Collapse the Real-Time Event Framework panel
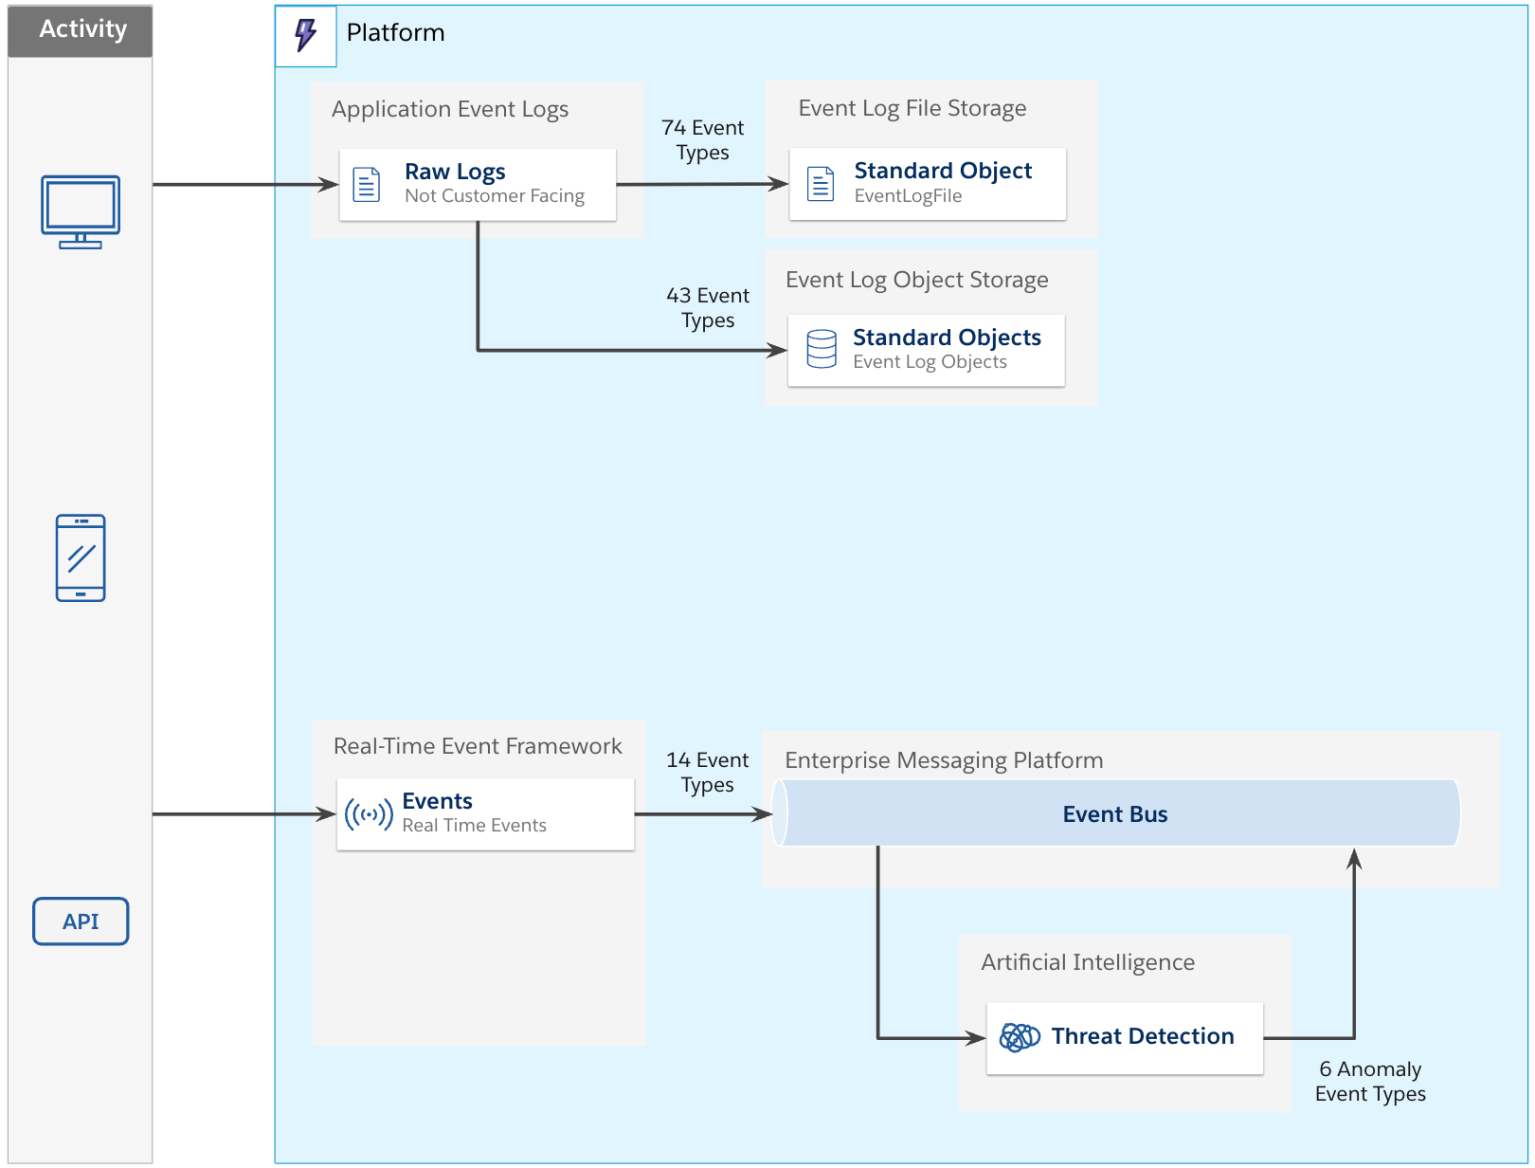This screenshot has height=1168, width=1535. [x=477, y=746]
